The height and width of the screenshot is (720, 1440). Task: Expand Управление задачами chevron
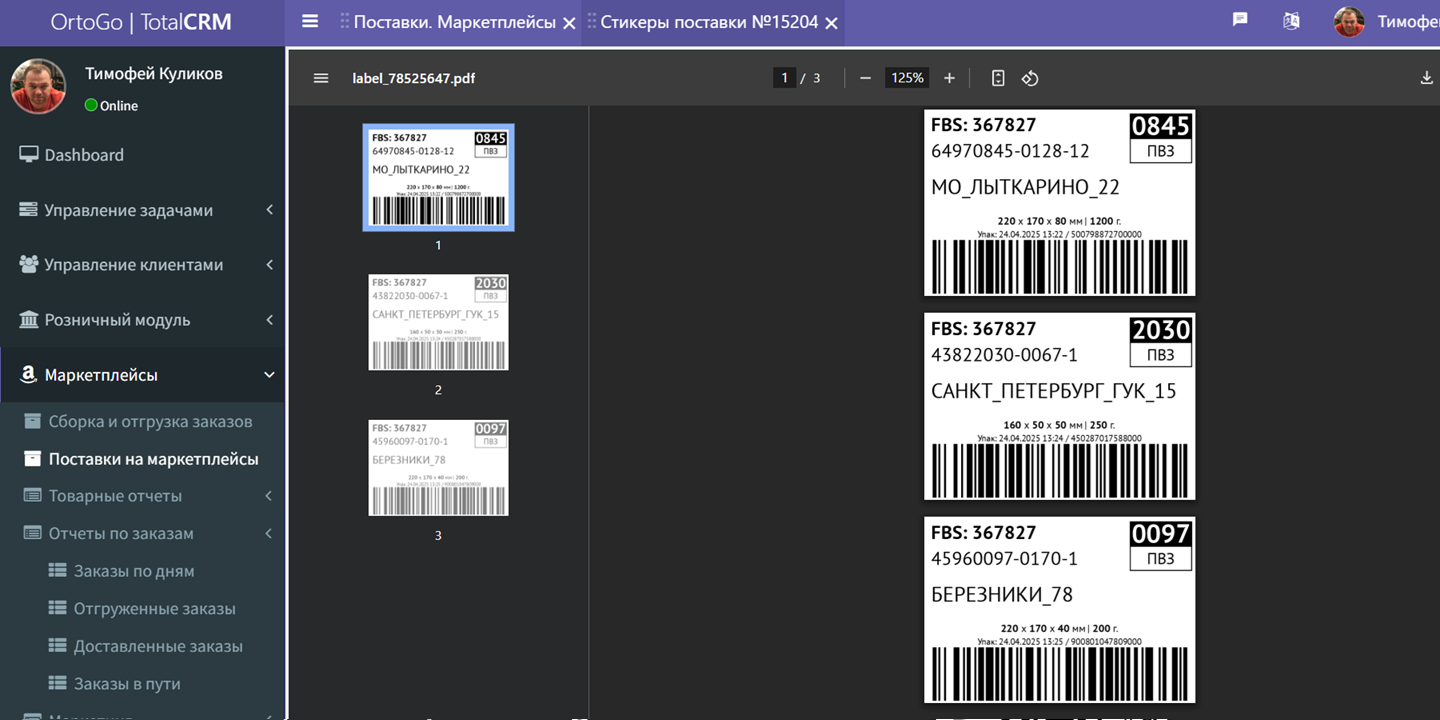click(x=269, y=210)
